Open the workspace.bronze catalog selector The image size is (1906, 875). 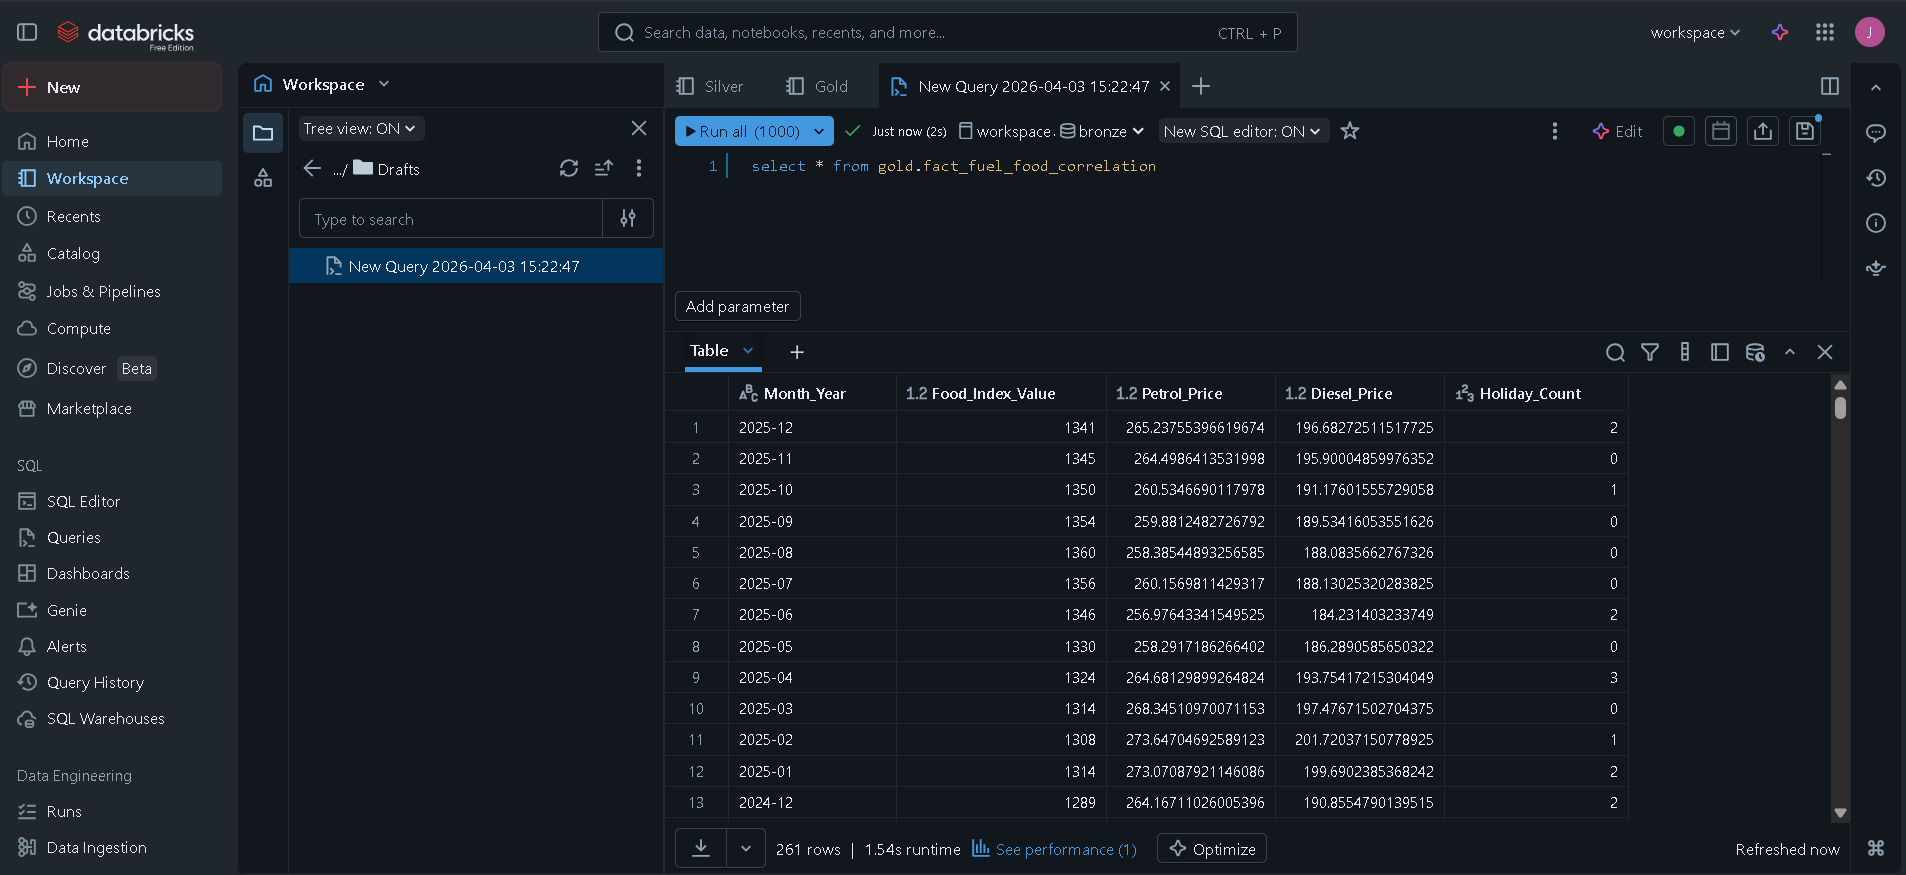pos(1051,131)
